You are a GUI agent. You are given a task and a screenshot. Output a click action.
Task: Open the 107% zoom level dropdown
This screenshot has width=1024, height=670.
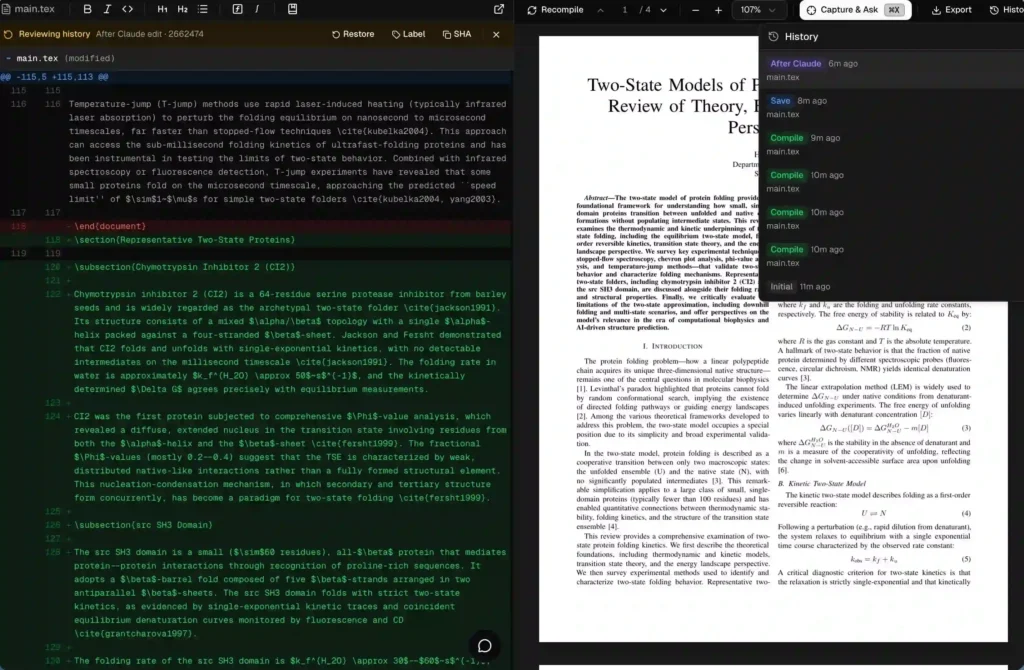757,9
